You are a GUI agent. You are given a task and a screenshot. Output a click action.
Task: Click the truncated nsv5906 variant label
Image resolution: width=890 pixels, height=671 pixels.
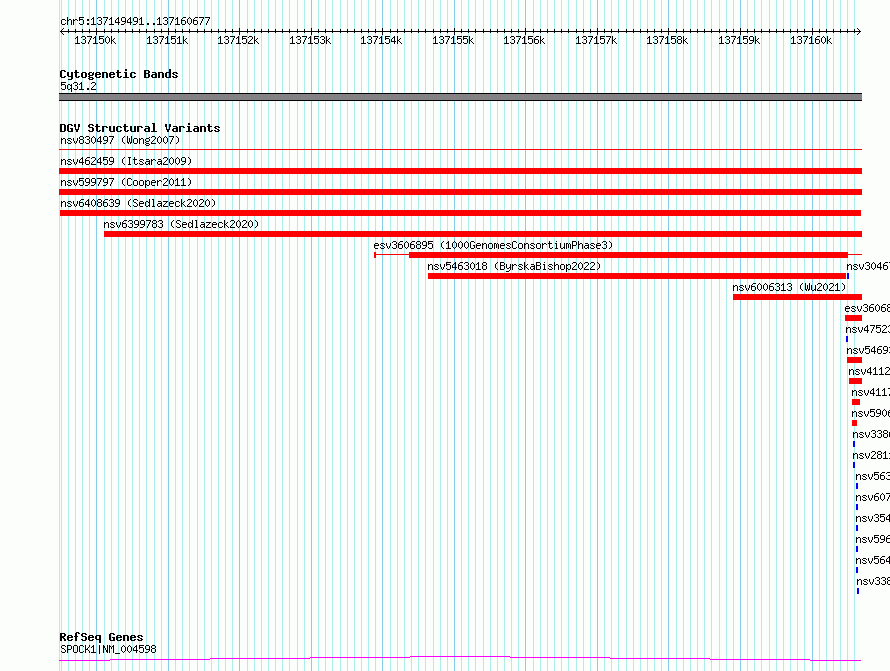(871, 413)
